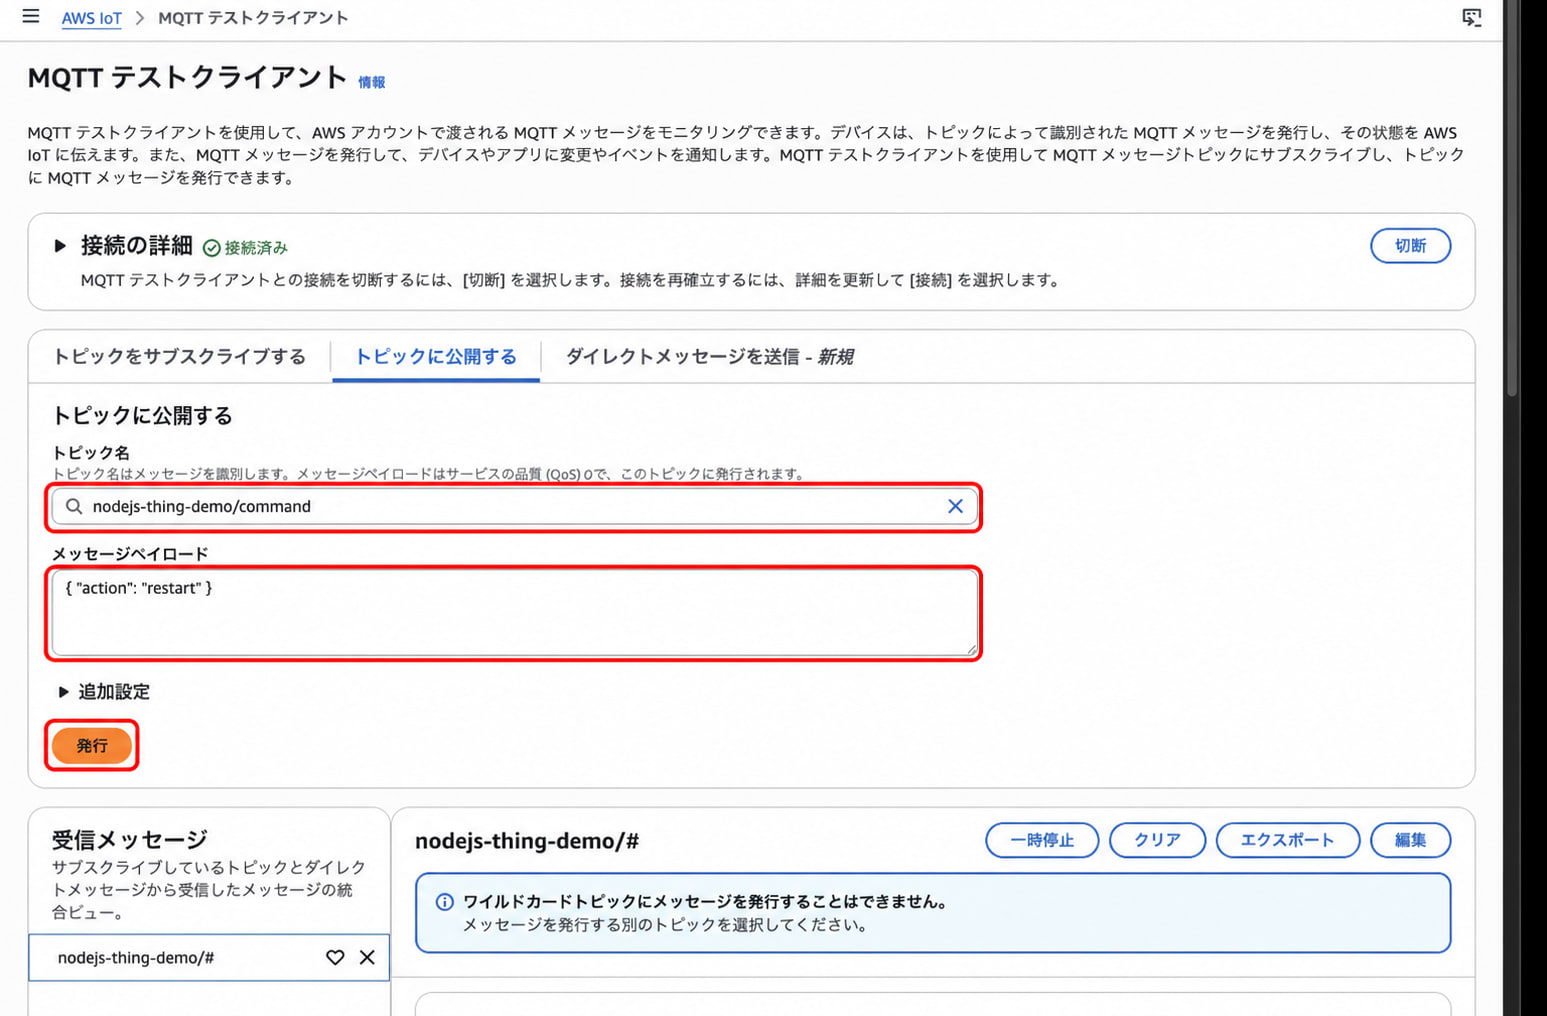Click the 切断 disconnect button
1547x1016 pixels.
pyautogui.click(x=1410, y=246)
